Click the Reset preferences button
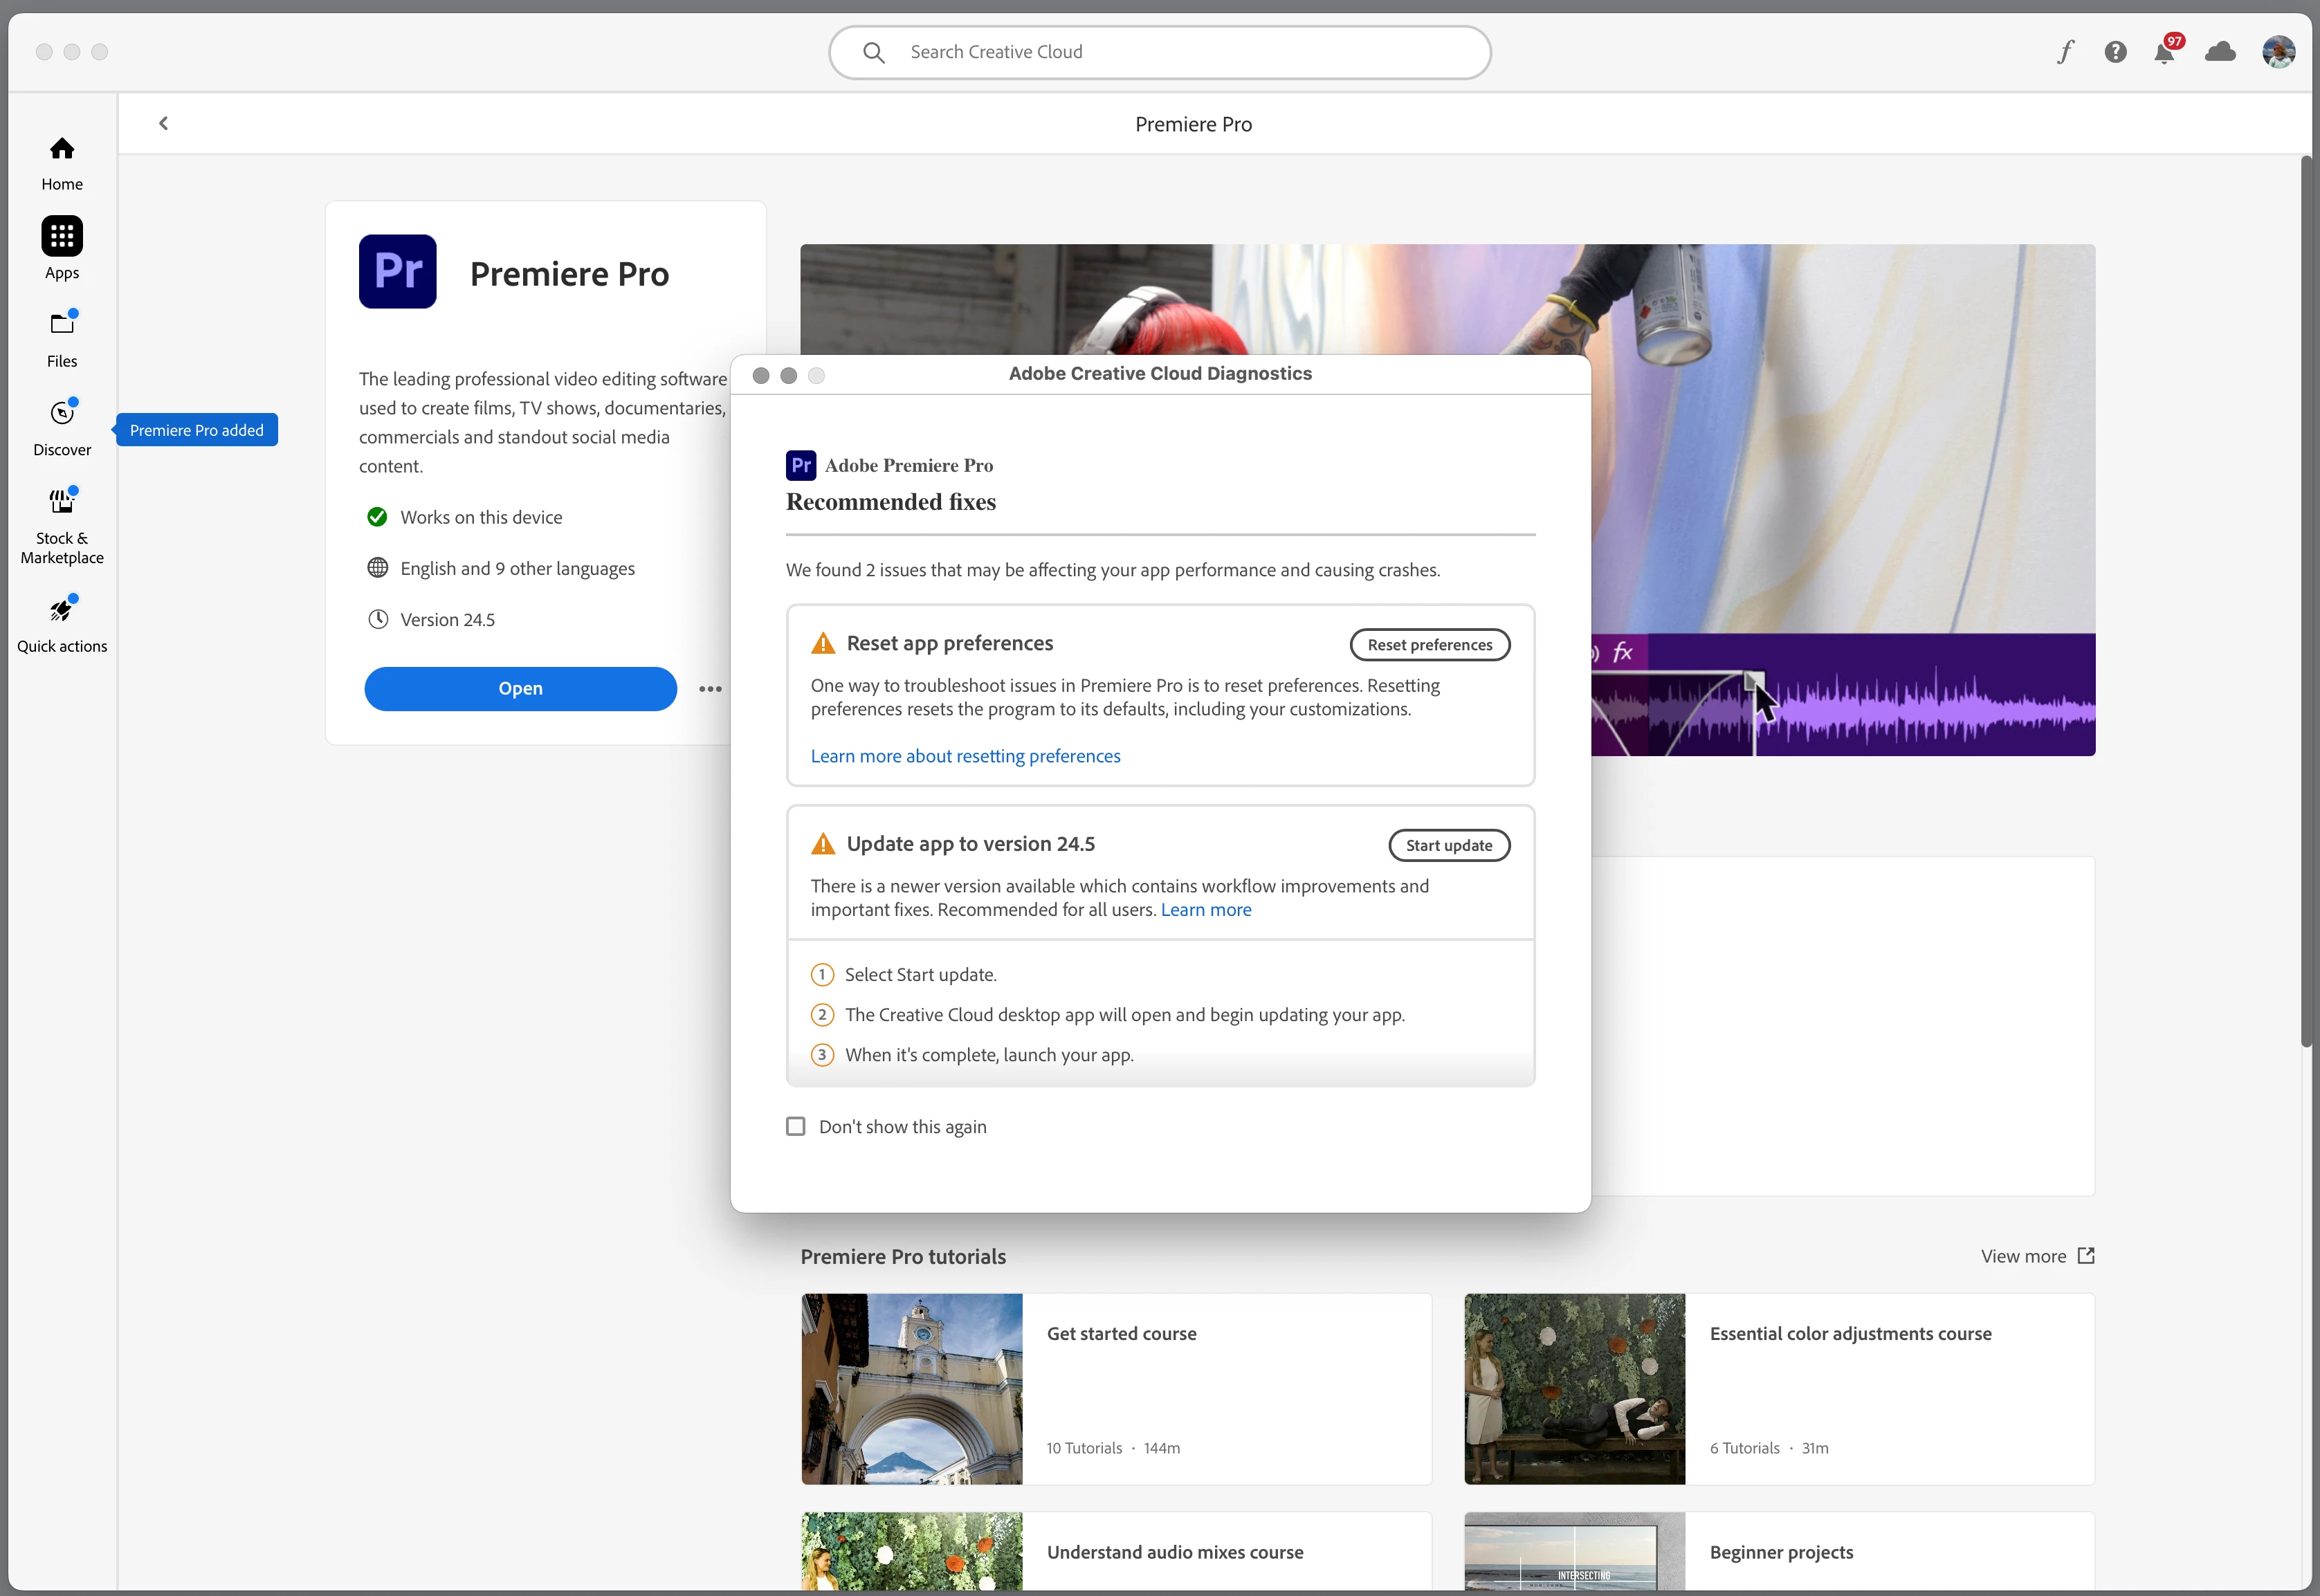Viewport: 2320px width, 1596px height. (1429, 645)
